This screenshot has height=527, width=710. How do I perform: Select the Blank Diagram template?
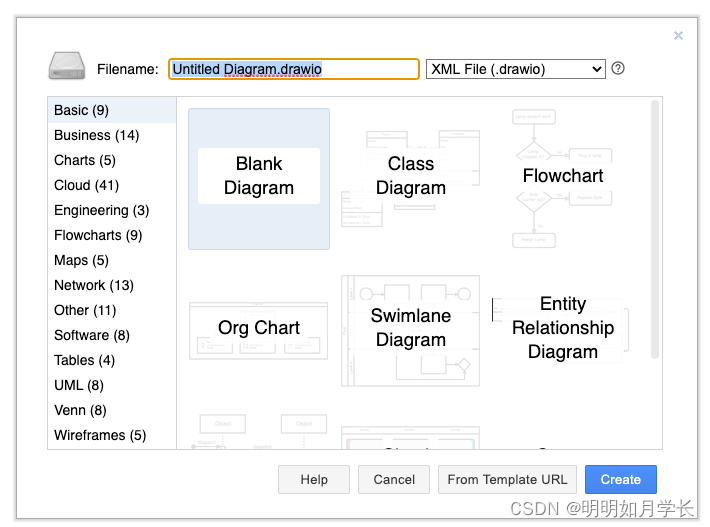coord(259,177)
